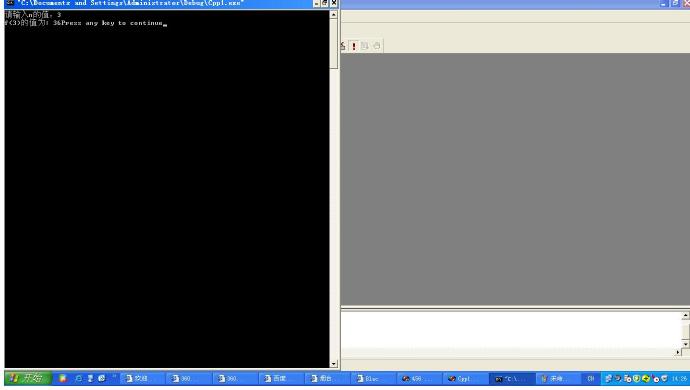Click output pane scrollbar up arrow

[686, 316]
